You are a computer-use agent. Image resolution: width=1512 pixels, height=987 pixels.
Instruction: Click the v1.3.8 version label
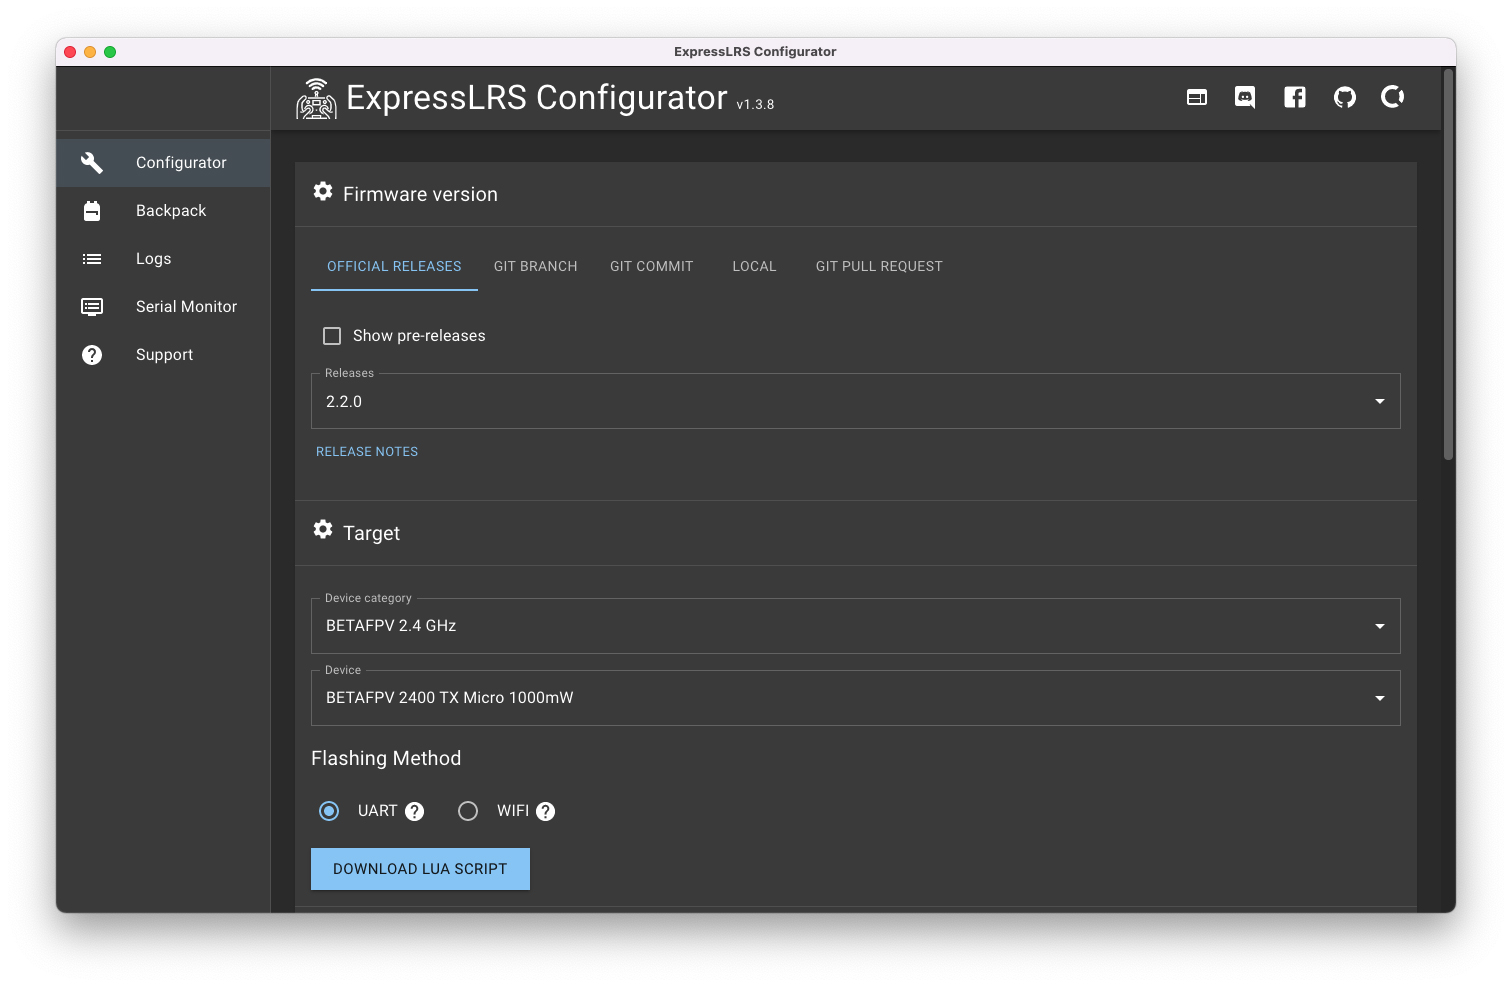coord(755,105)
